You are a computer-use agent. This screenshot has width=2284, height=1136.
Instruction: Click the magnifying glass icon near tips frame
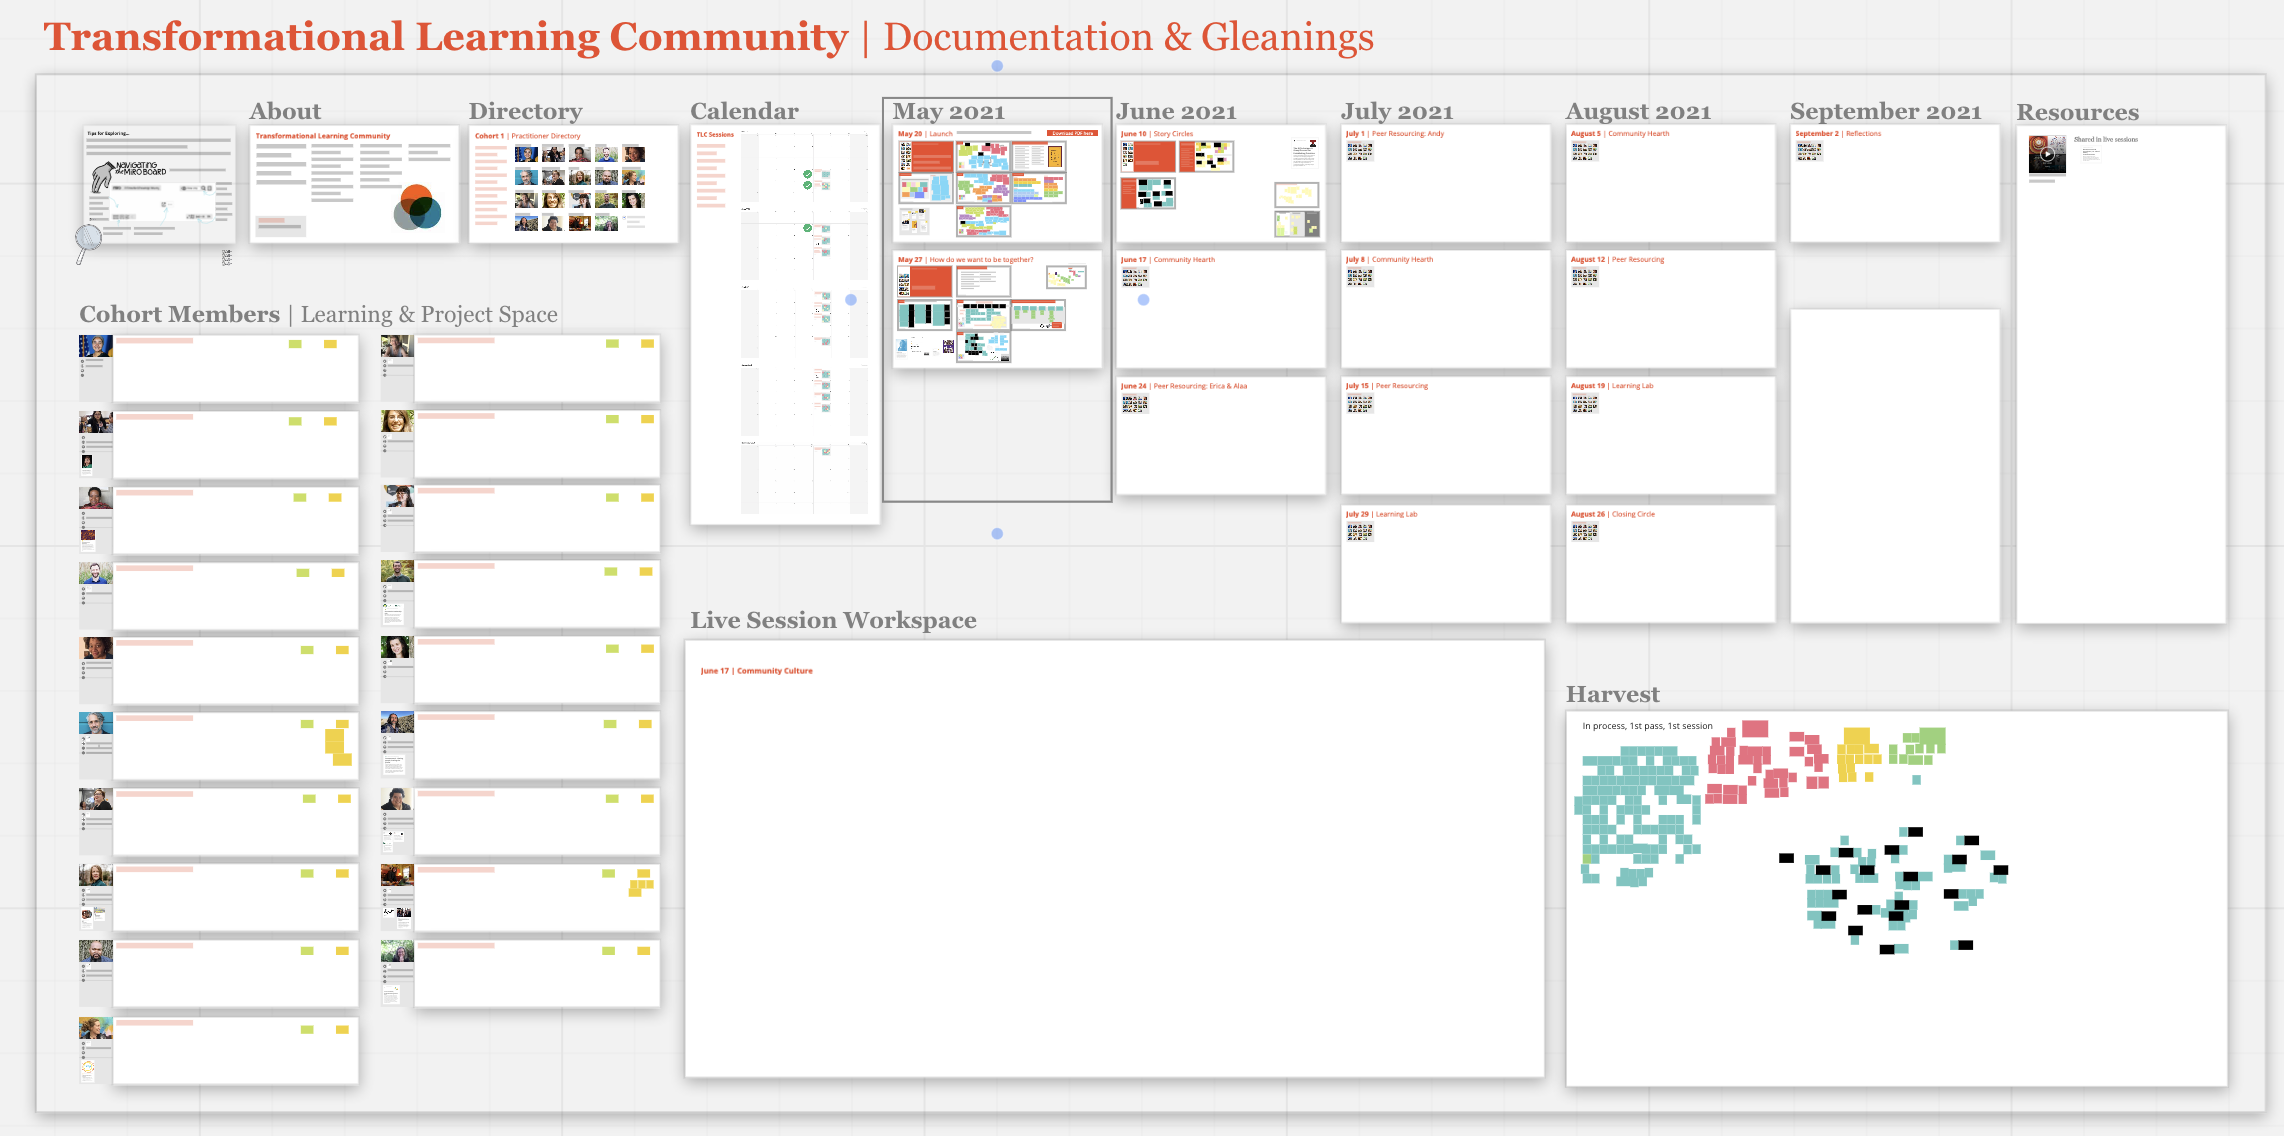[88, 239]
